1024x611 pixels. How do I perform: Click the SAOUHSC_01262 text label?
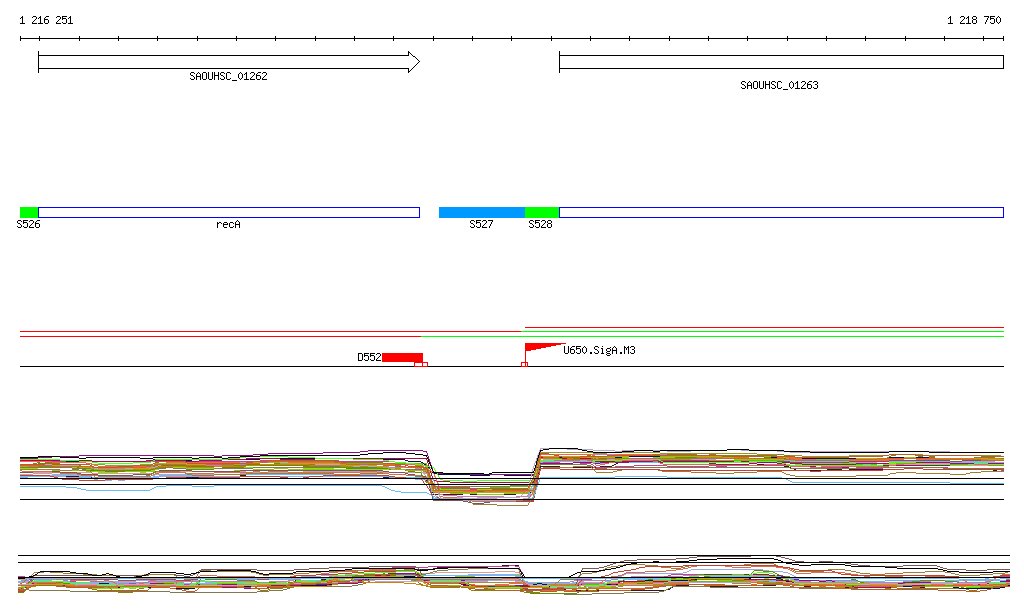coord(228,77)
